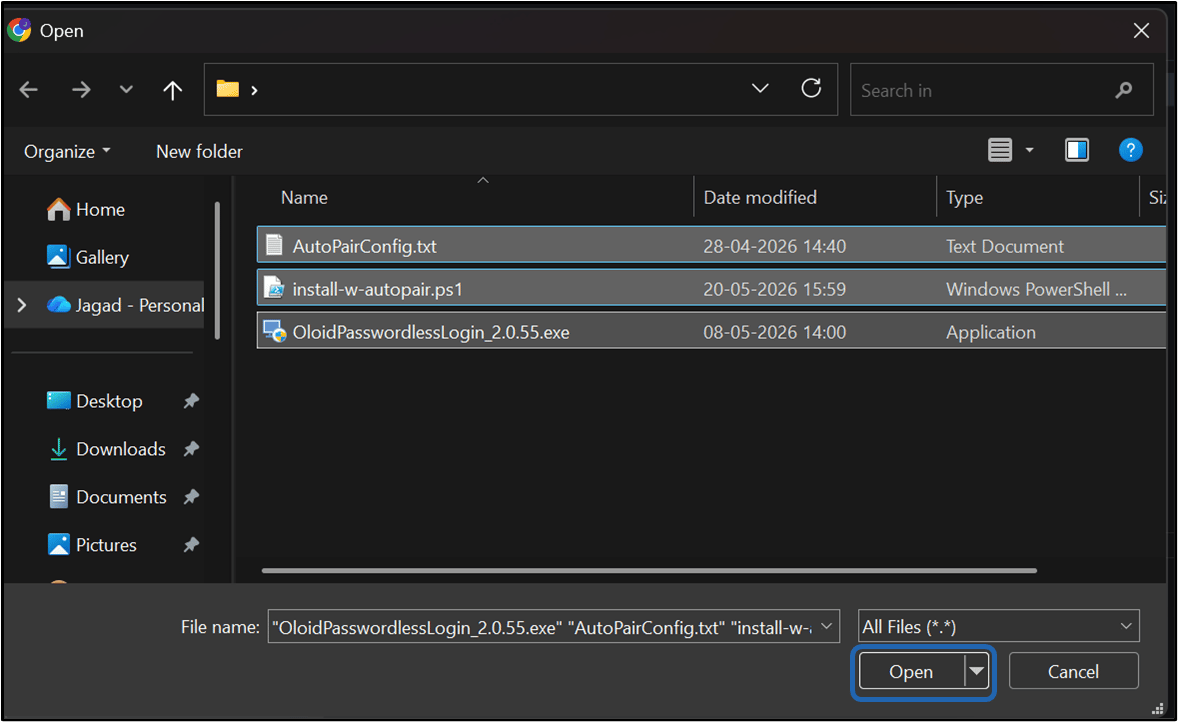
Task: Click date 08-05-2026 14:00 cell
Action: (775, 332)
